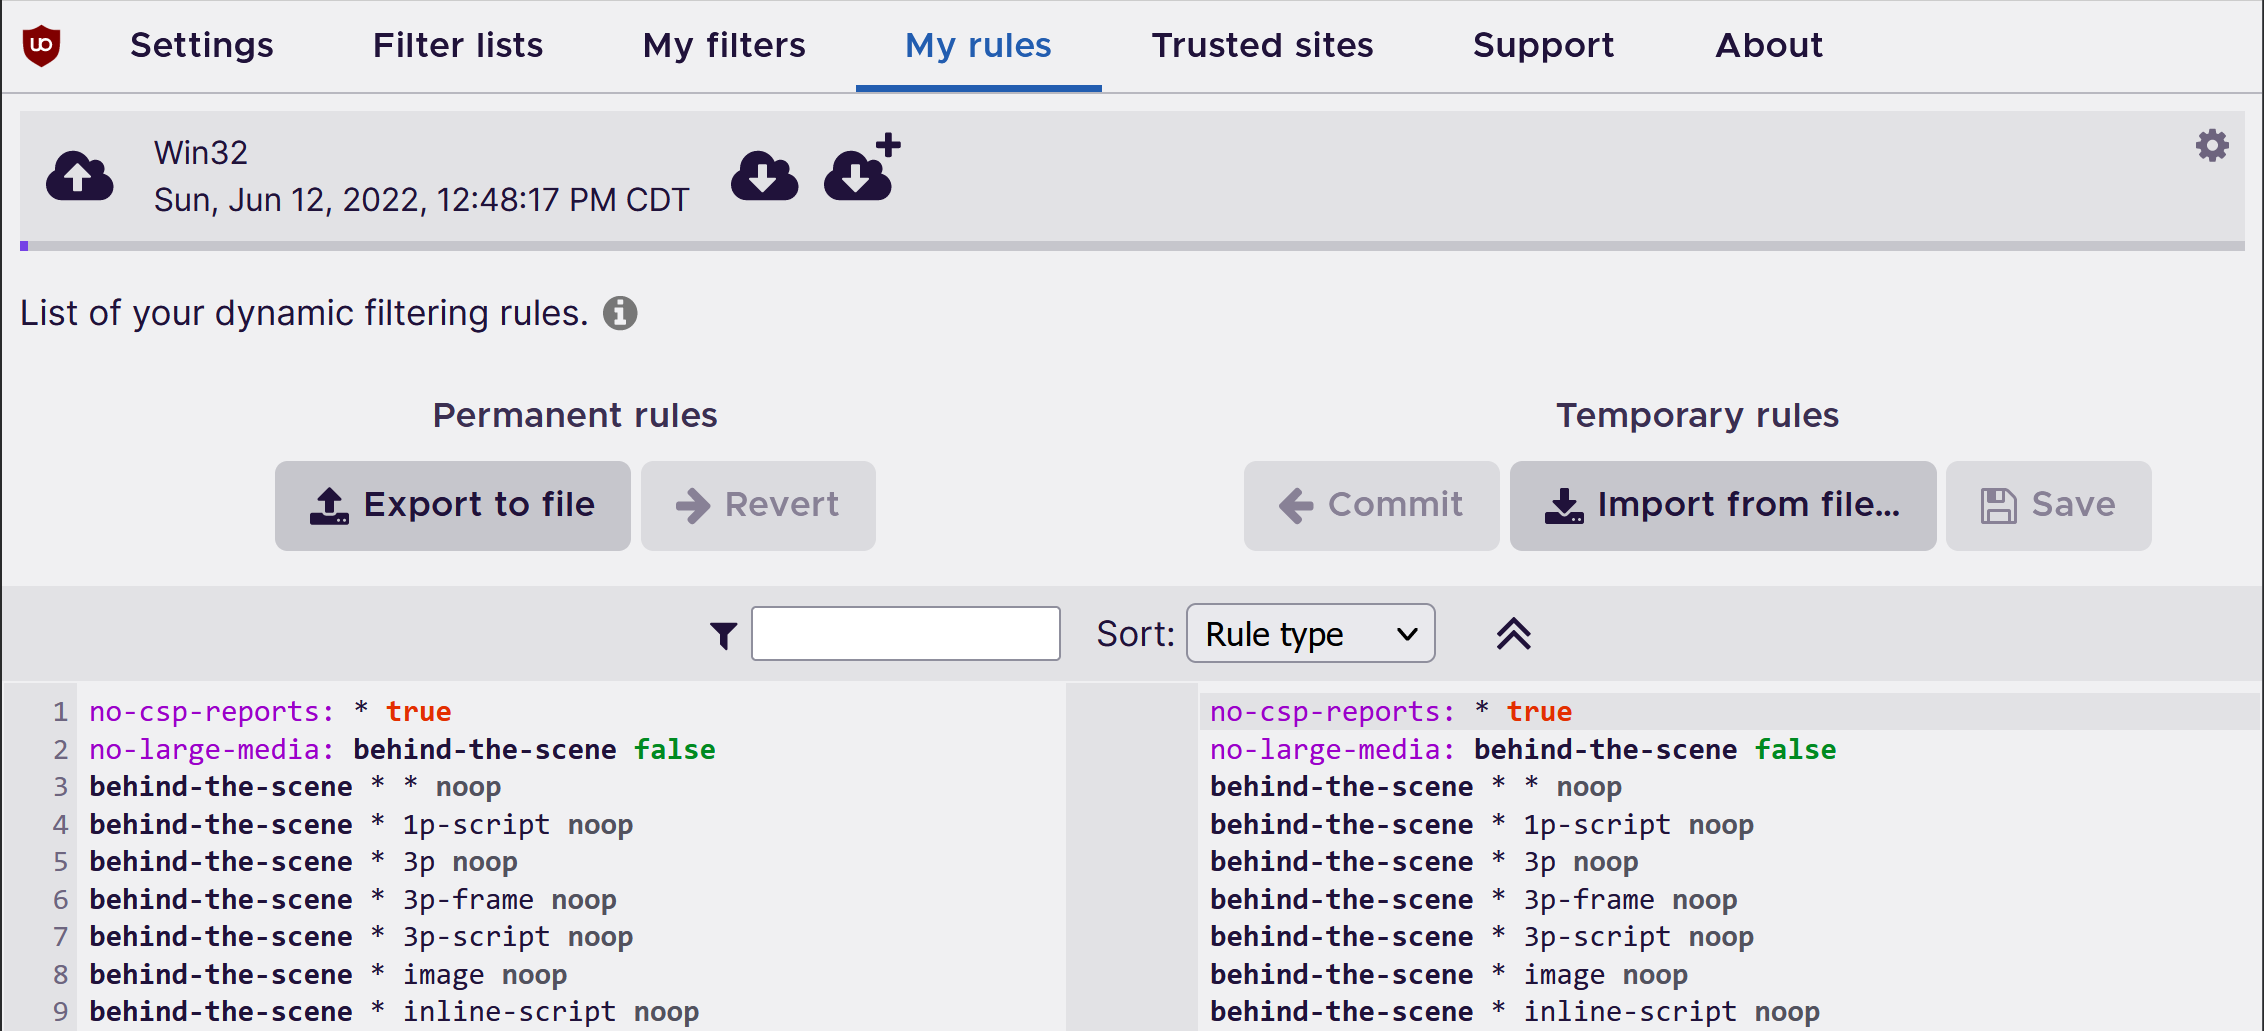Image resolution: width=2264 pixels, height=1031 pixels.
Task: Open the Rule type sort dropdown
Action: 1310,633
